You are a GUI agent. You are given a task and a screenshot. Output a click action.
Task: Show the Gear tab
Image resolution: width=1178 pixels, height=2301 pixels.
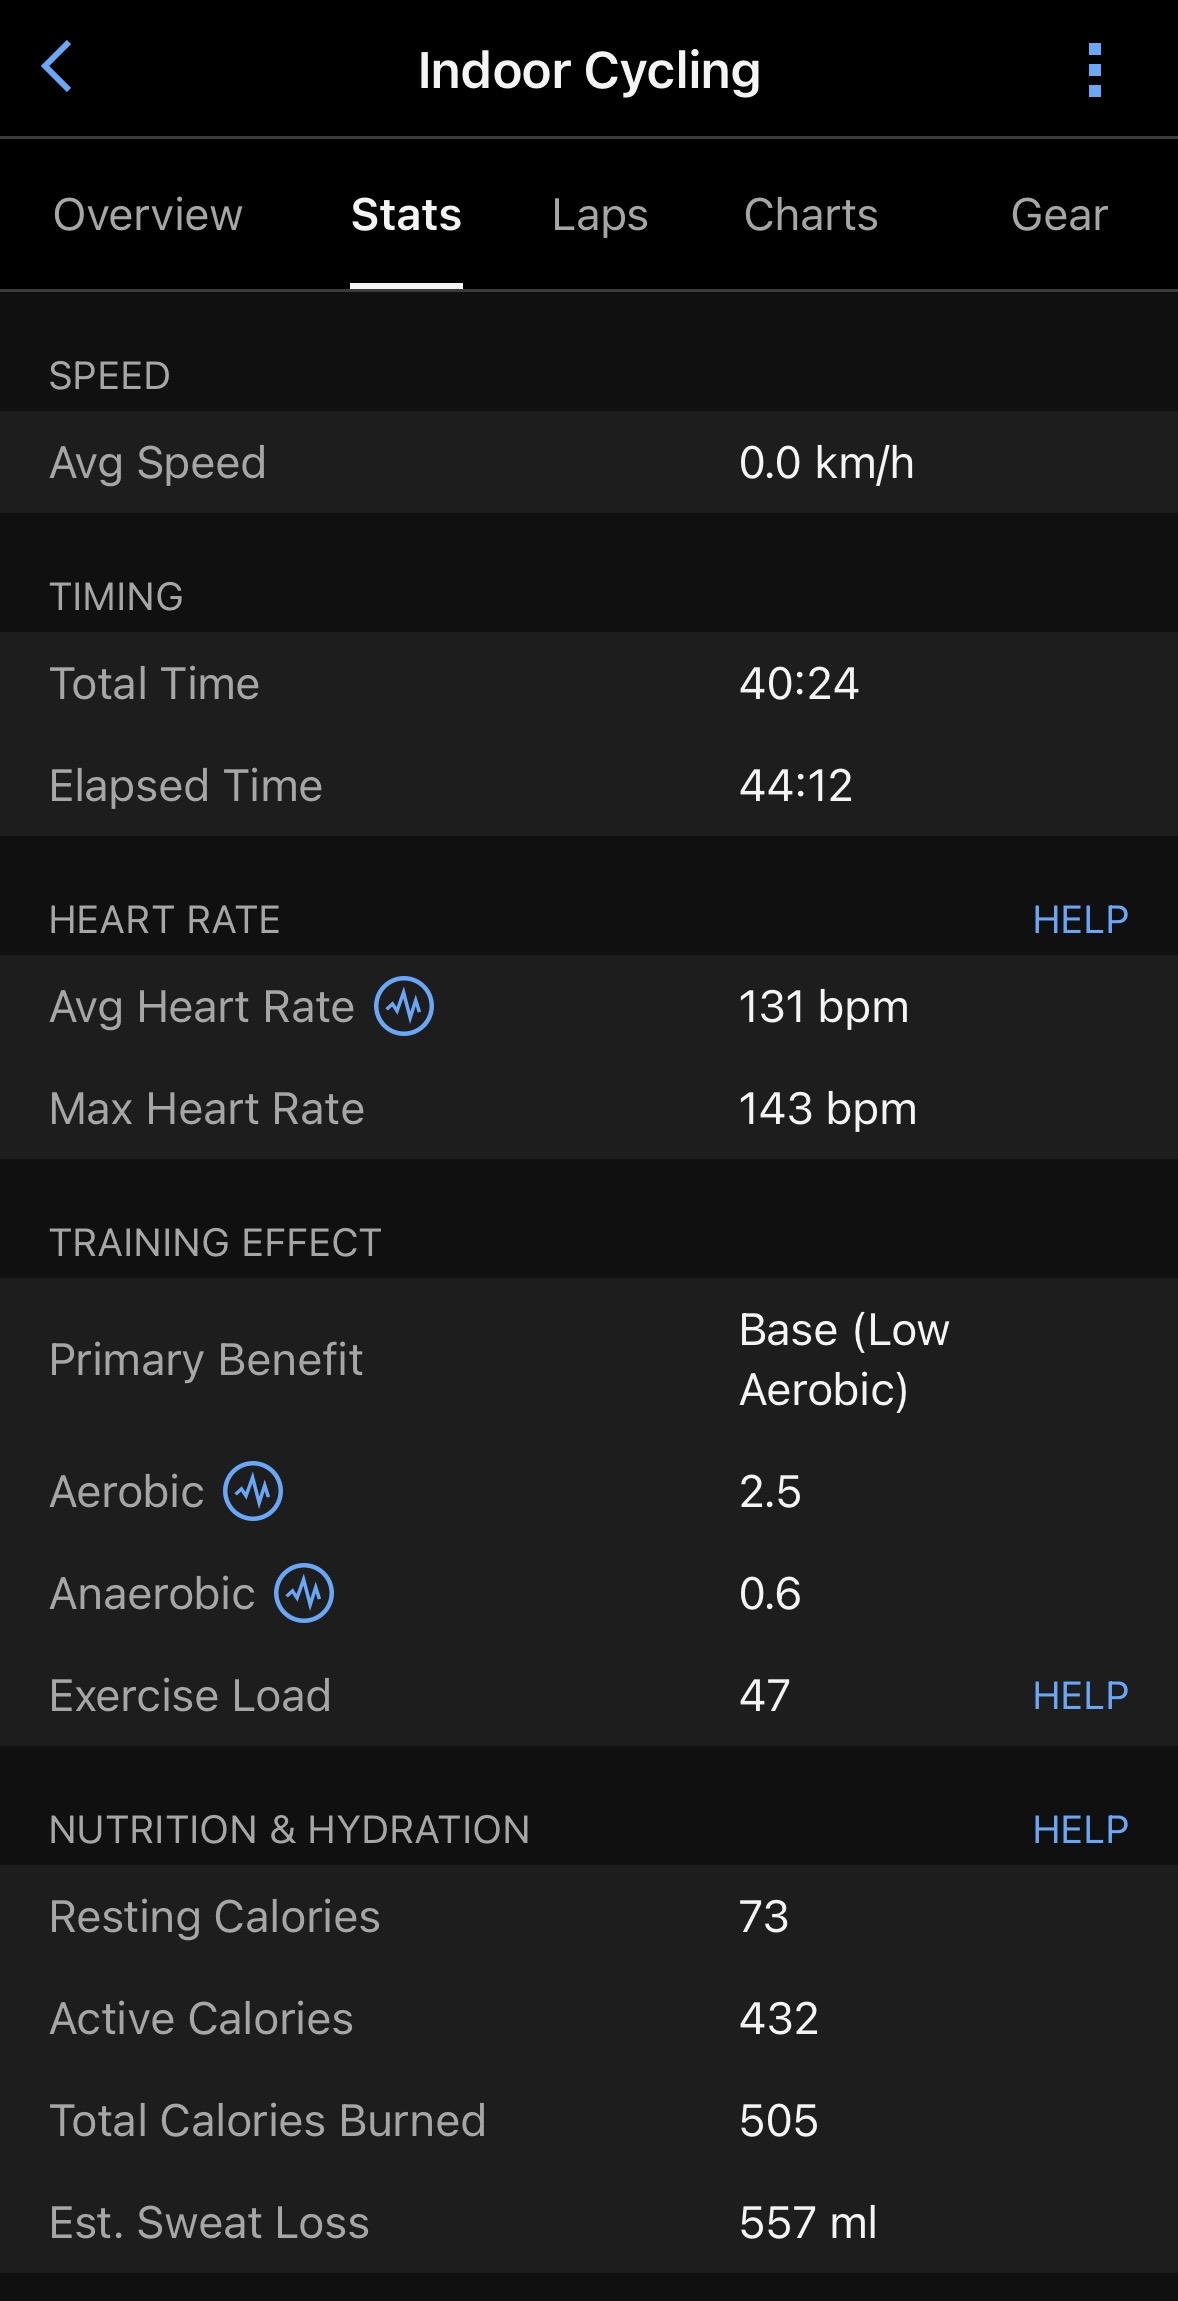click(1059, 215)
